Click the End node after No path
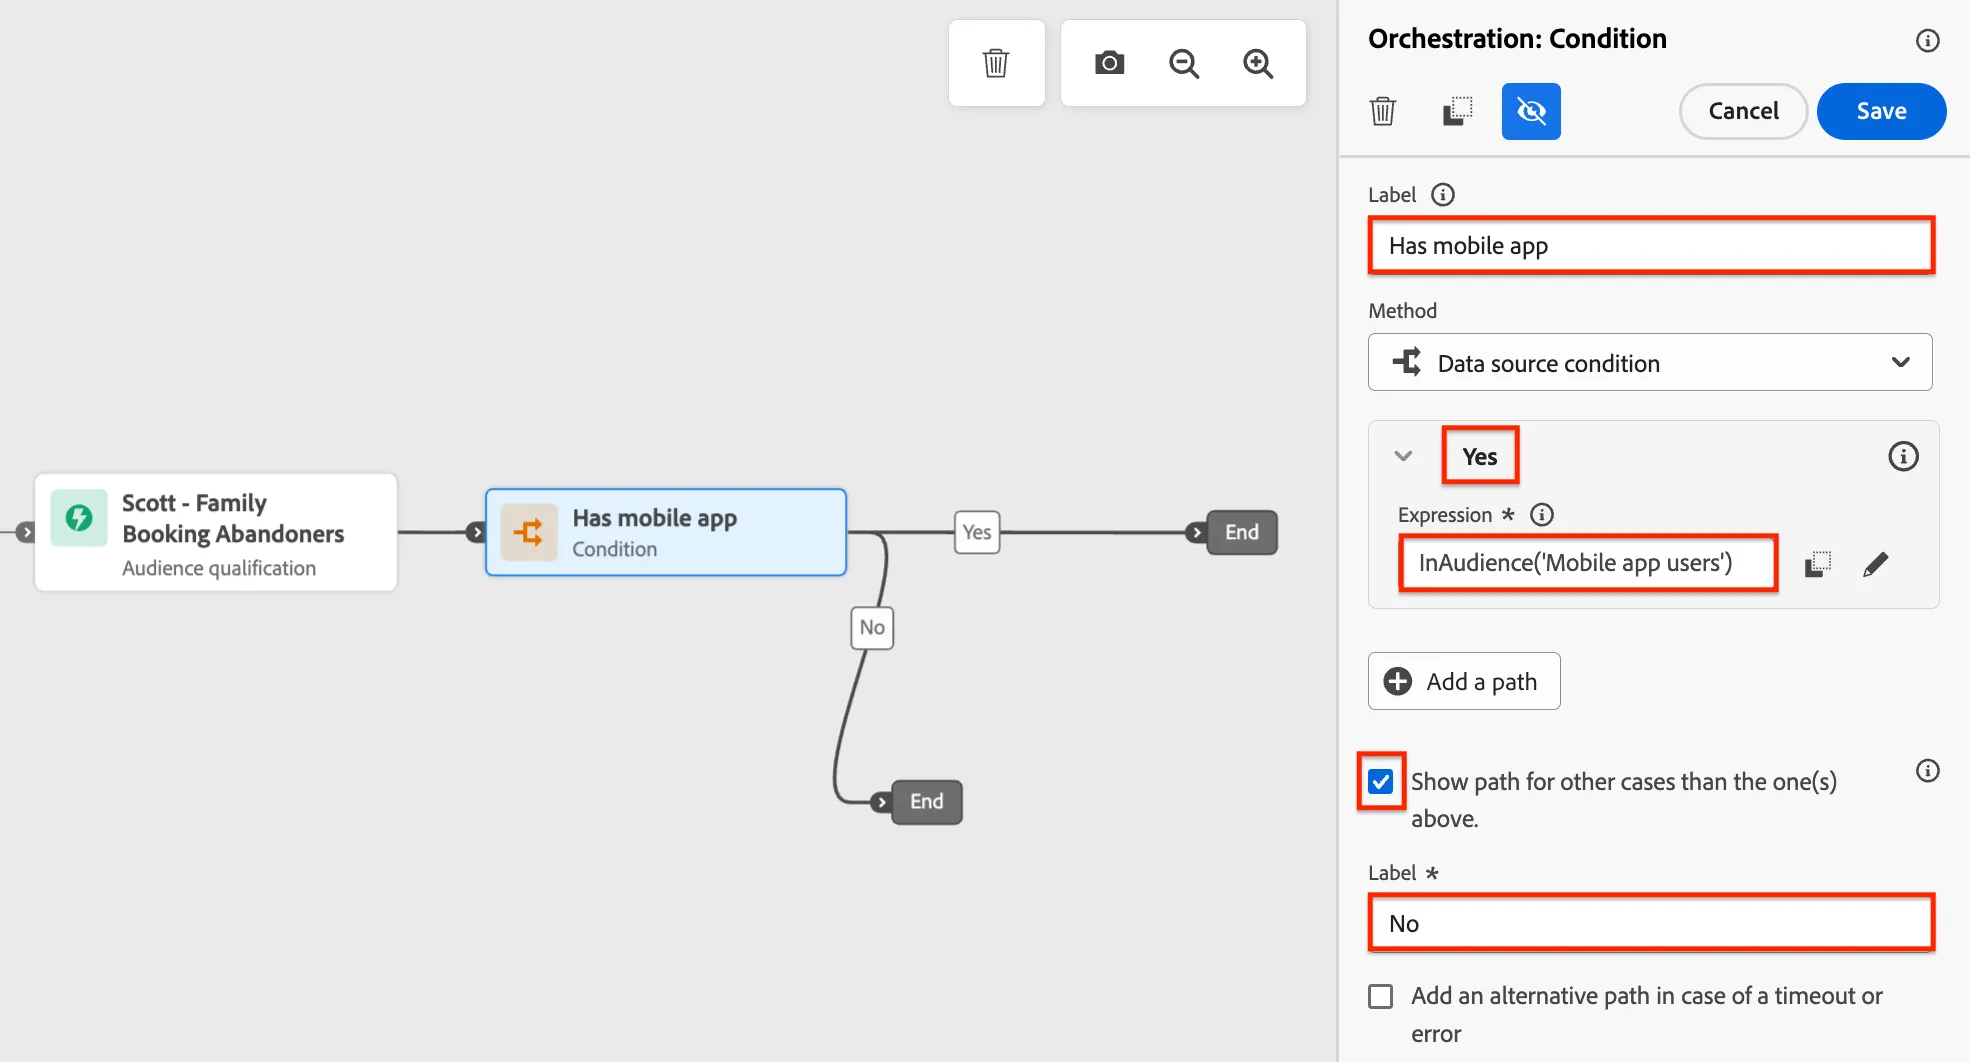1970x1062 pixels. tap(926, 801)
